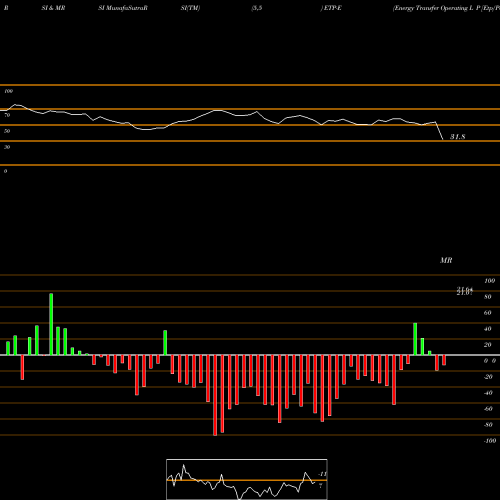The image size is (500, 500).
Task: Click the '-100' label on MR right axis
Action: (489, 441)
